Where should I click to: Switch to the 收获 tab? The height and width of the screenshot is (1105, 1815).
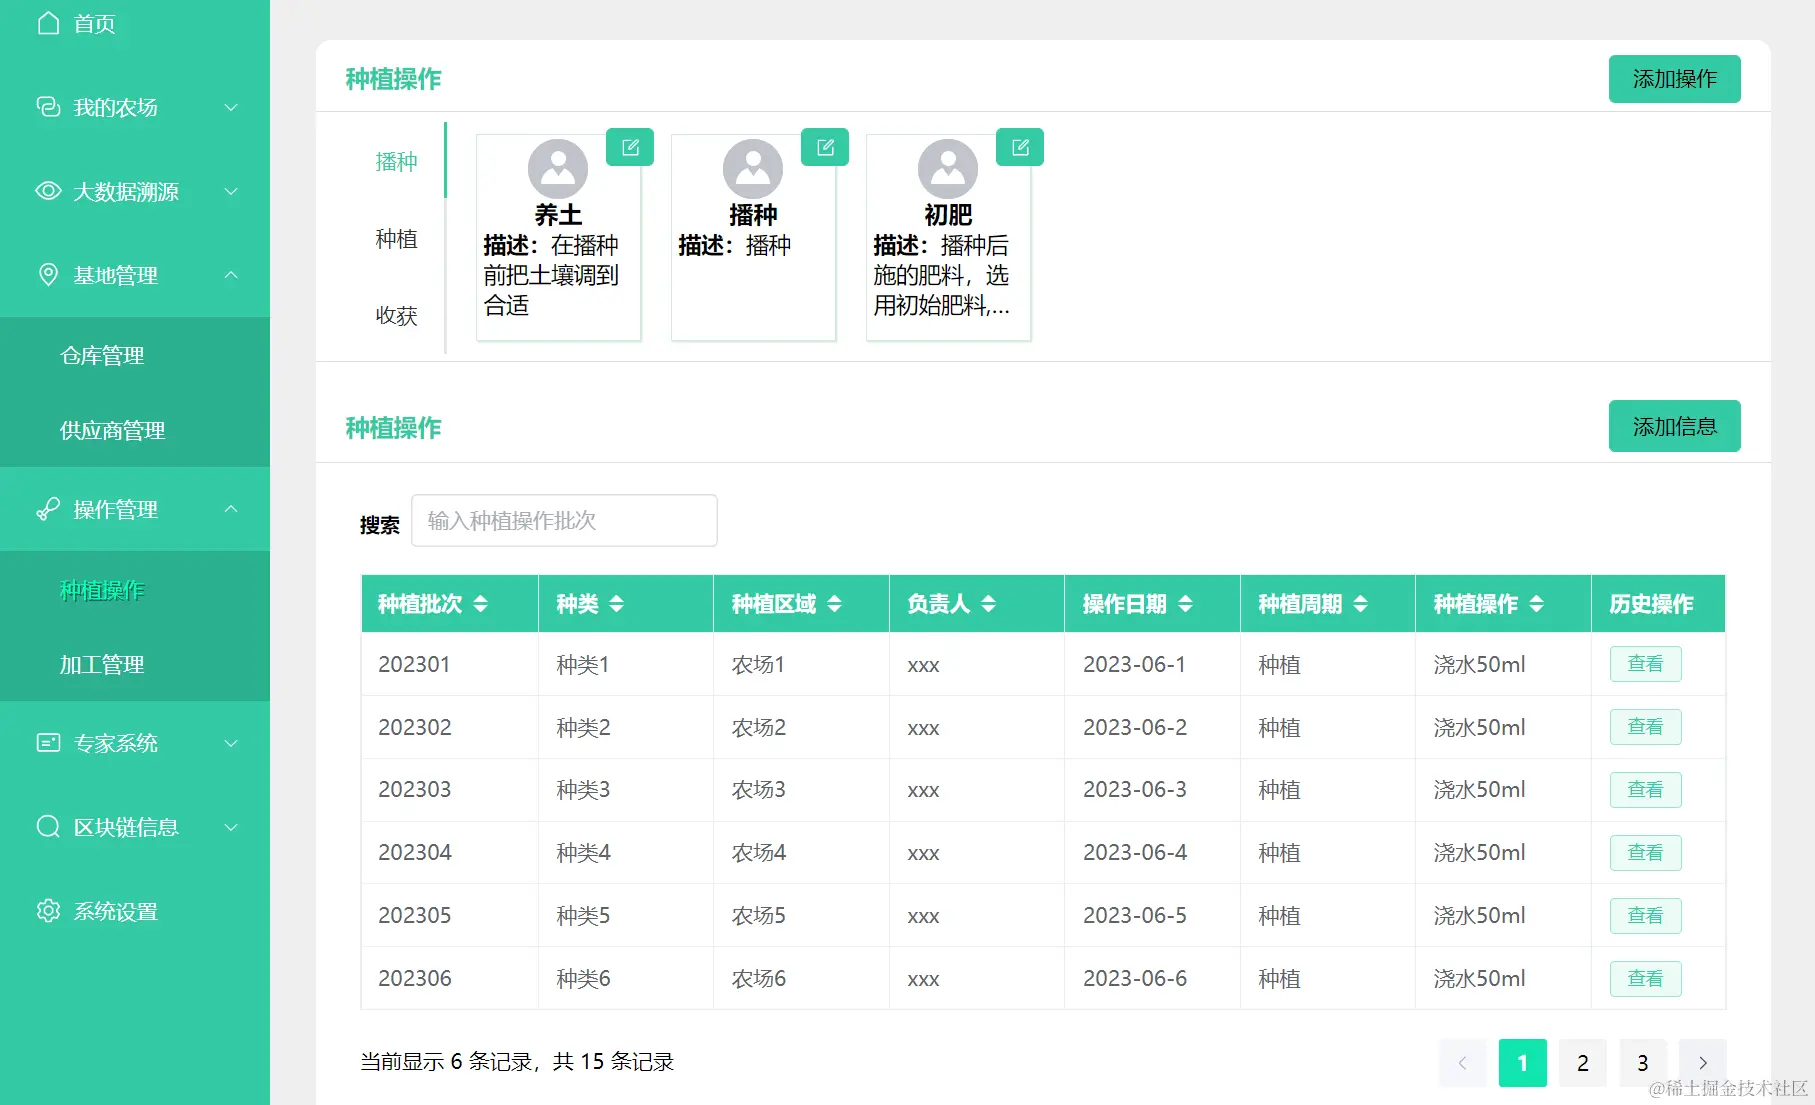click(397, 315)
